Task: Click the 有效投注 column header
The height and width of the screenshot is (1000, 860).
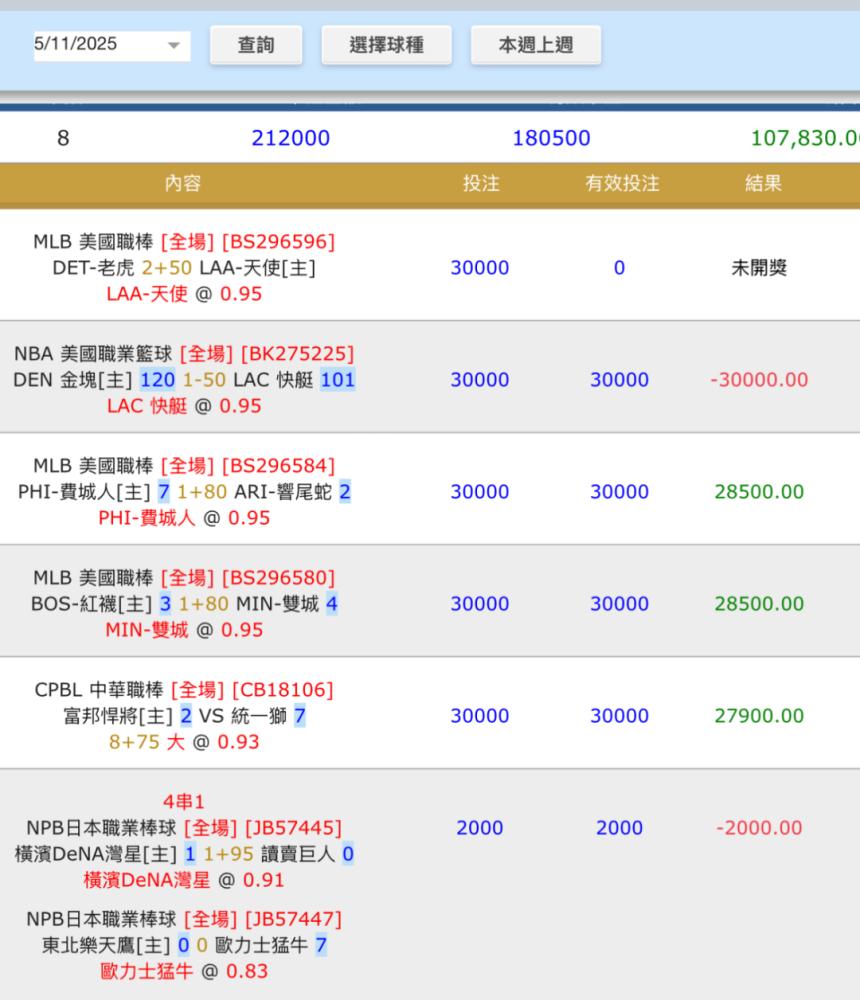Action: click(622, 184)
